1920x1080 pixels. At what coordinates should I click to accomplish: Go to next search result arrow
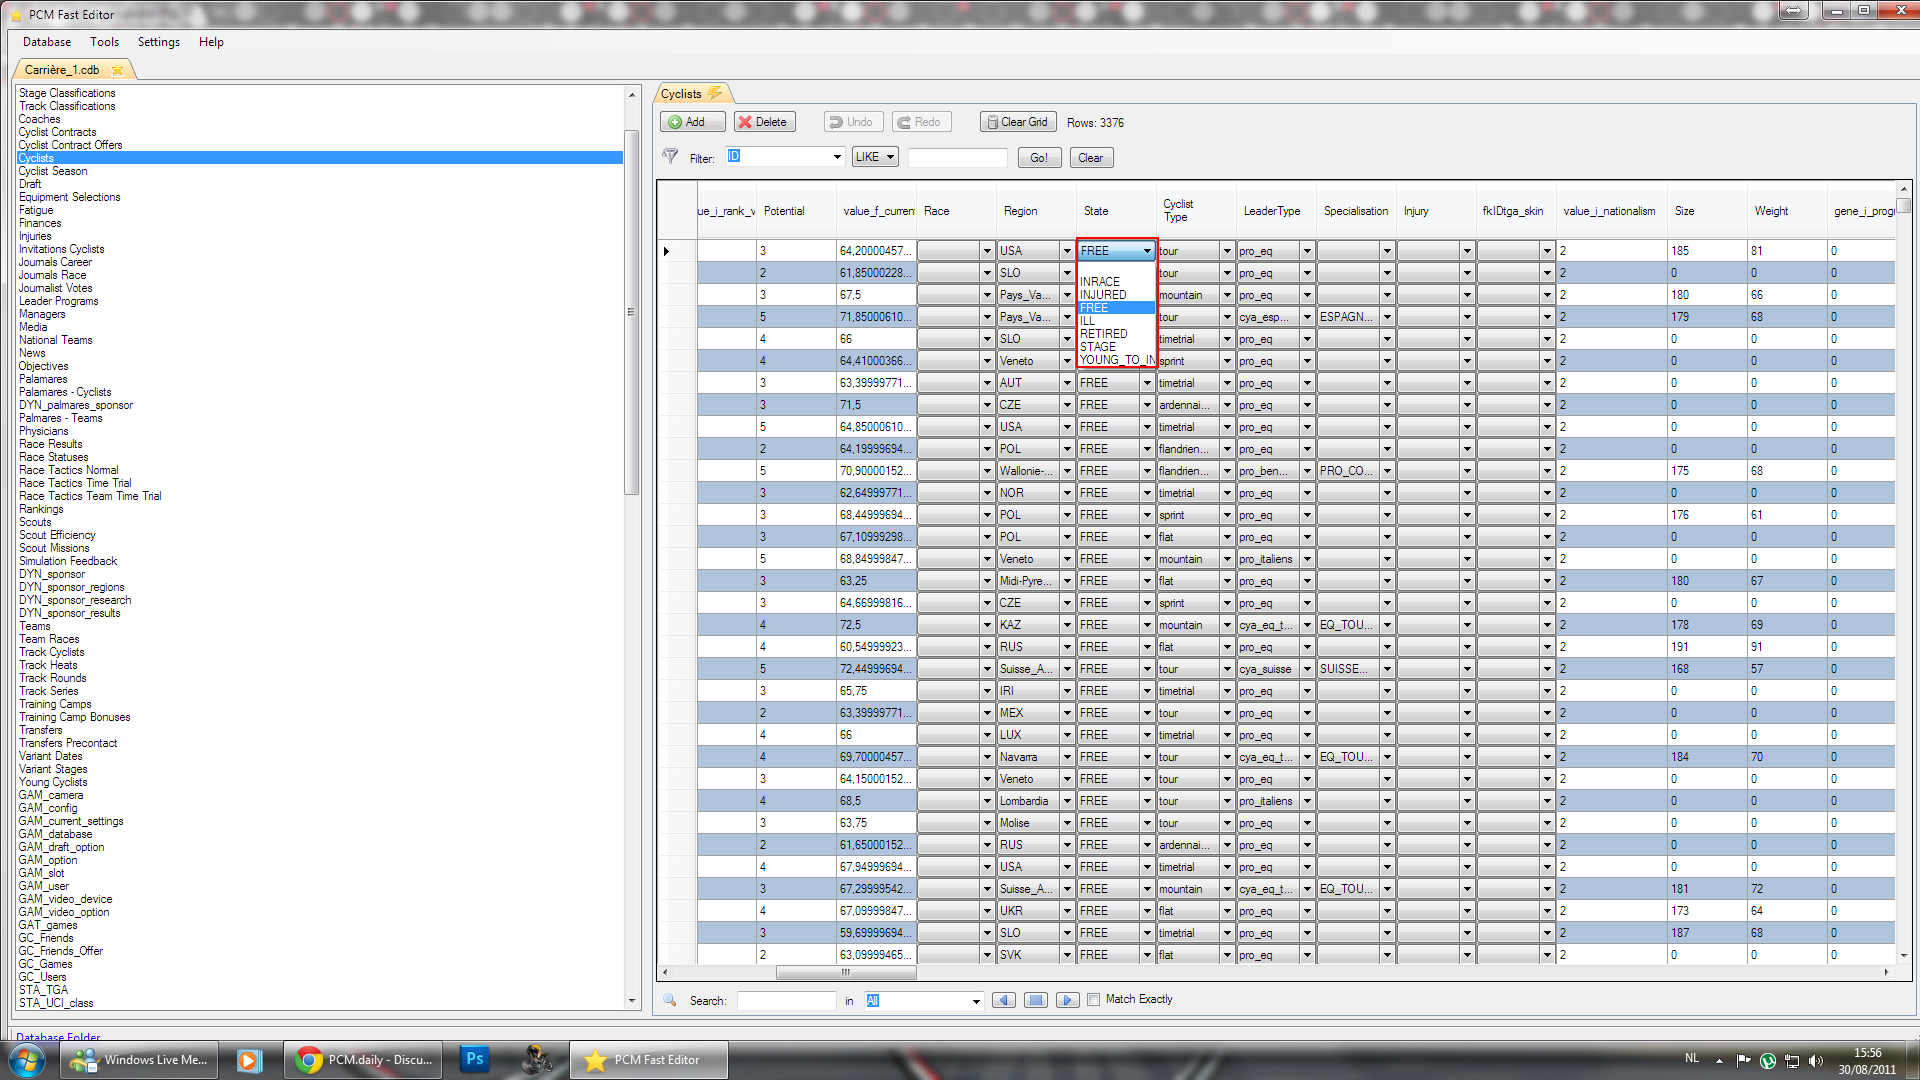[x=1067, y=1000]
